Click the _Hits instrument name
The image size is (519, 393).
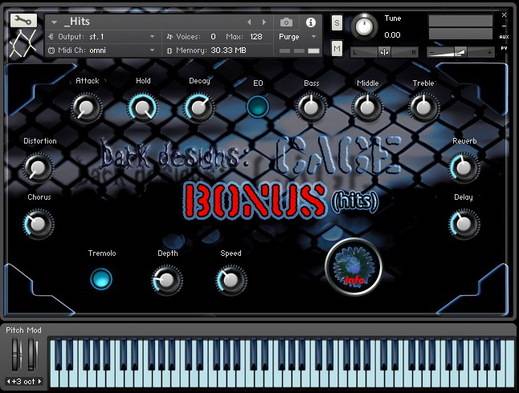pyautogui.click(x=77, y=22)
